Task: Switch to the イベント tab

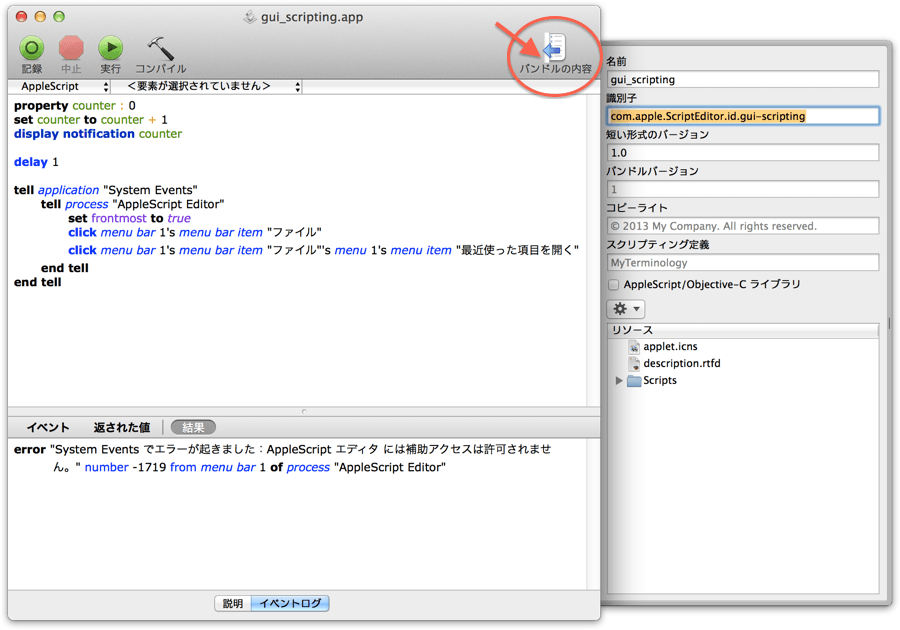Action: point(48,427)
